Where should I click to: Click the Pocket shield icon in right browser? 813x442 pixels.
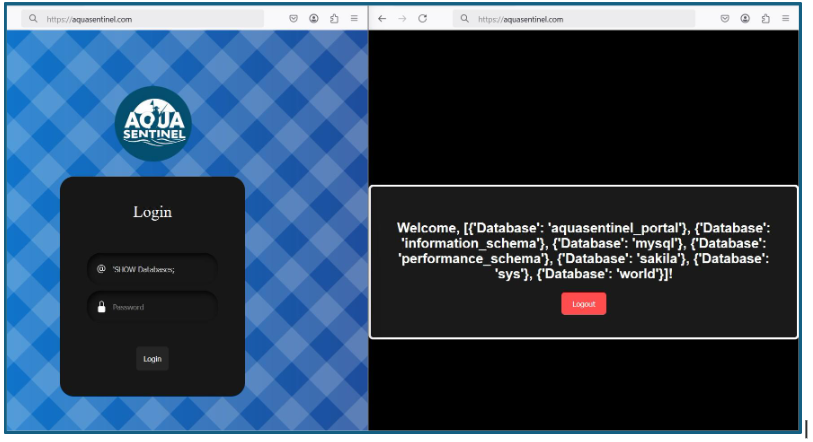tap(725, 19)
